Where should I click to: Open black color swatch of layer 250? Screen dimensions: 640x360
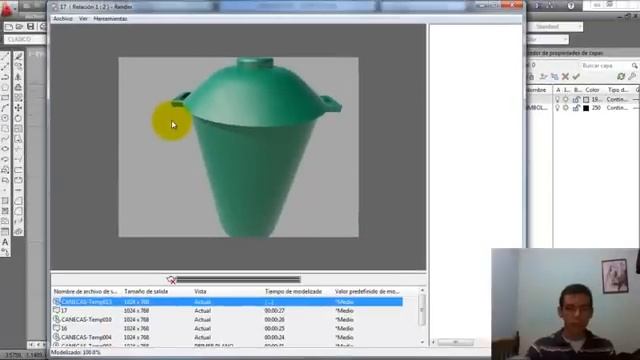pyautogui.click(x=586, y=108)
